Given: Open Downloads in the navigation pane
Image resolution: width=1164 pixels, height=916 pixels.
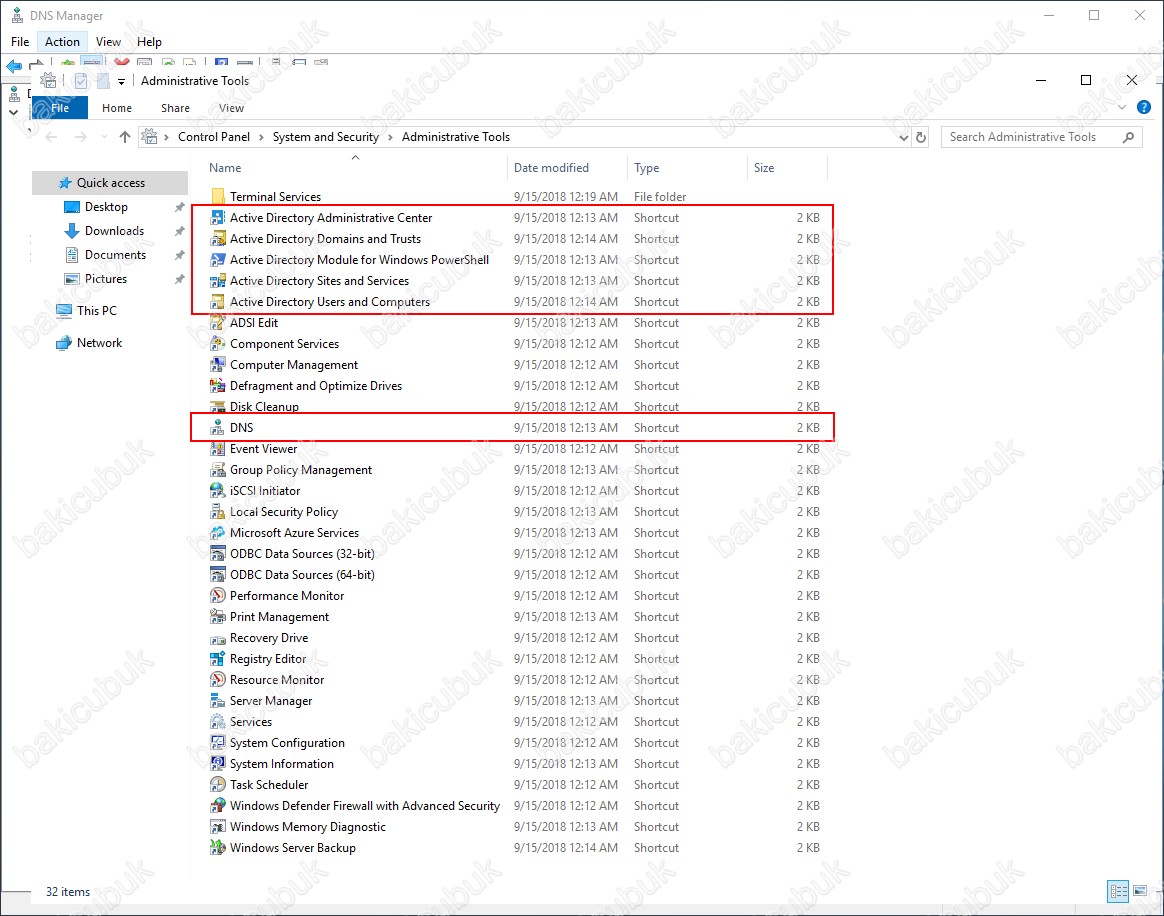Looking at the screenshot, I should [x=114, y=231].
